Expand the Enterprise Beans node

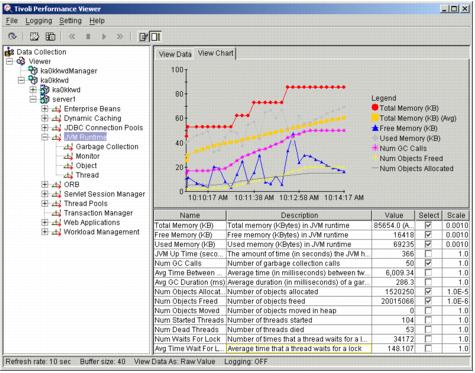[45, 109]
